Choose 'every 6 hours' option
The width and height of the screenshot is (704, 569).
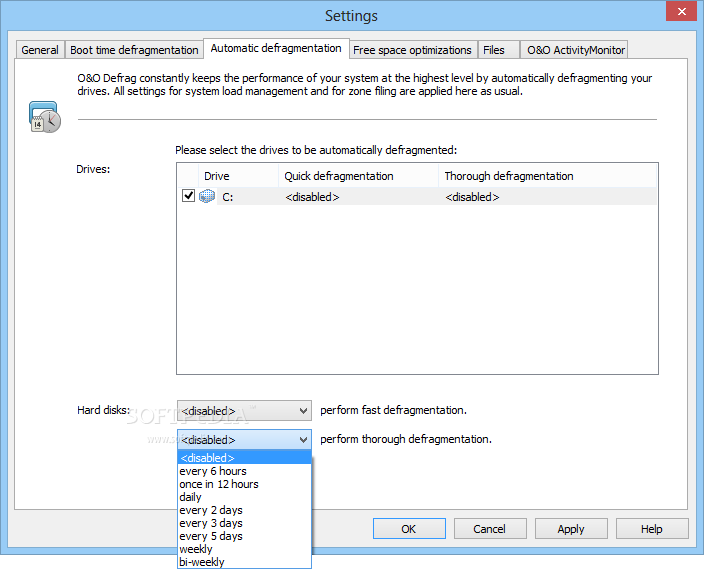(244, 471)
